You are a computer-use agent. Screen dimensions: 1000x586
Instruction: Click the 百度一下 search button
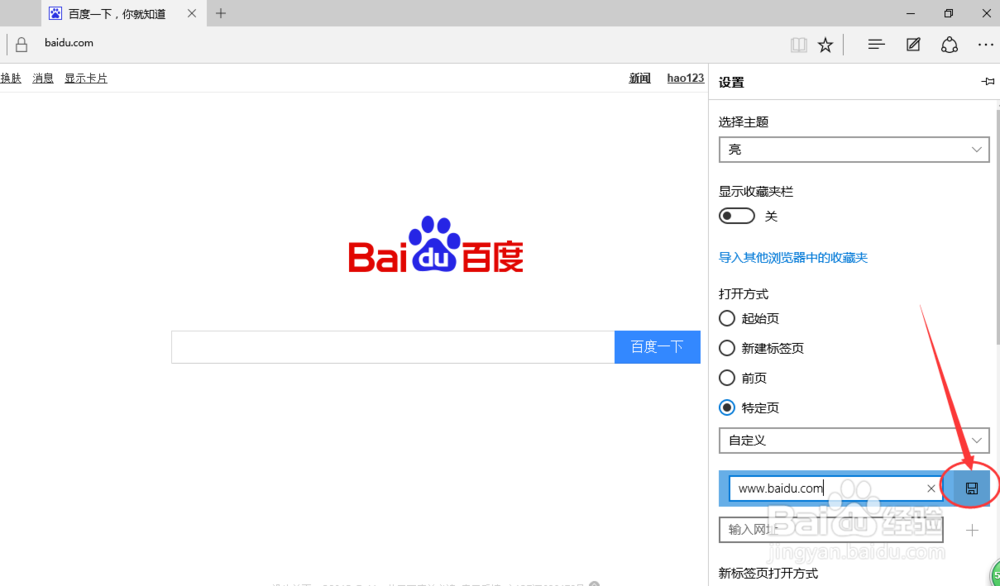click(x=657, y=347)
